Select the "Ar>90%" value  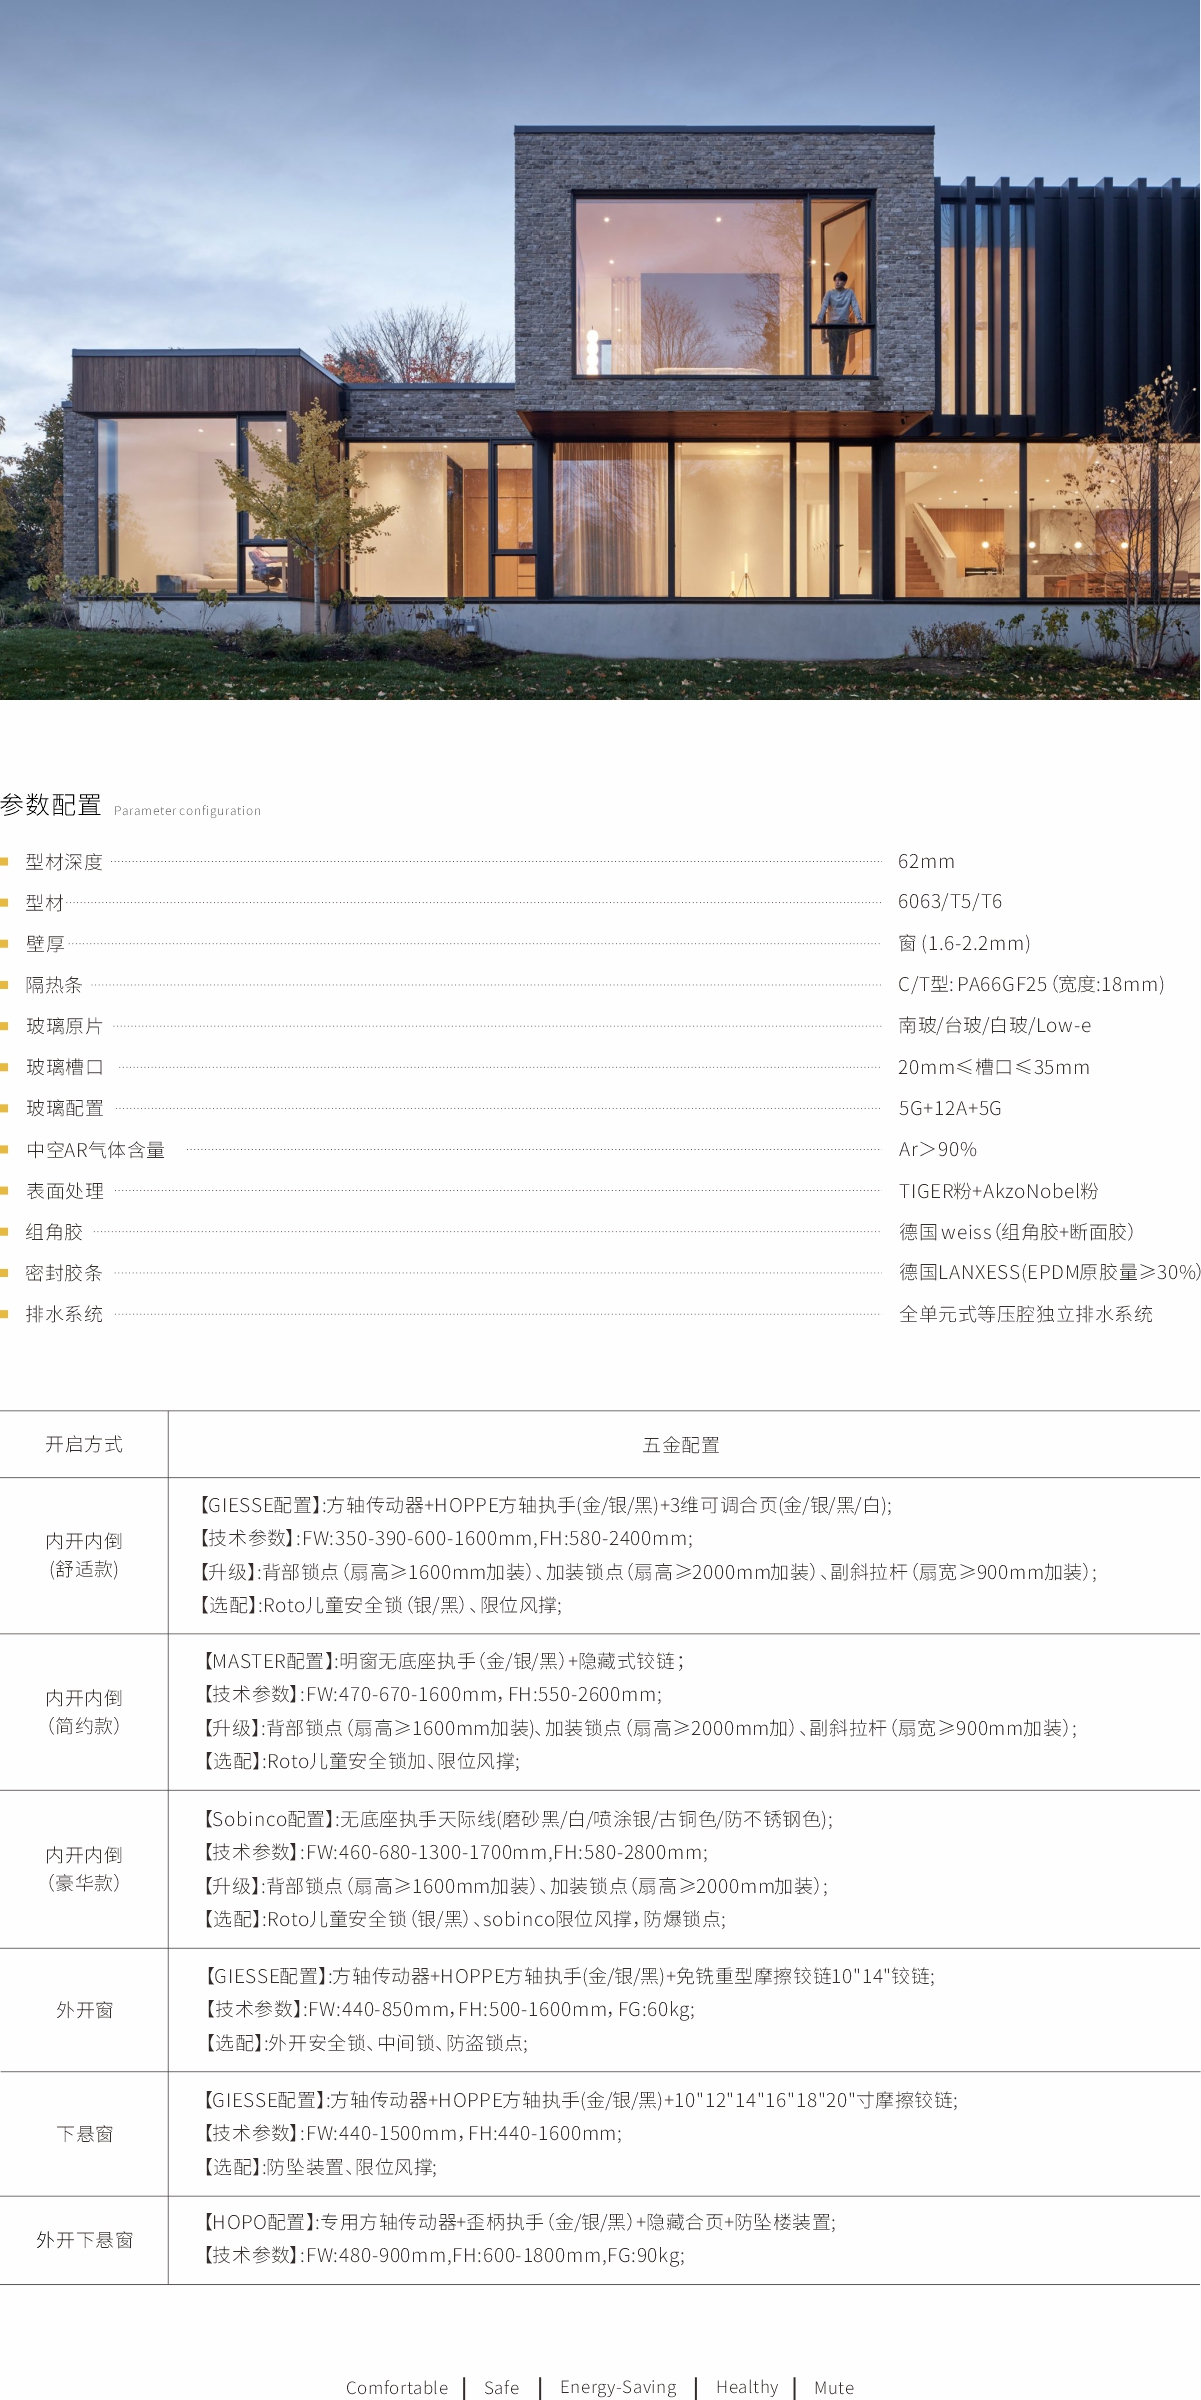click(938, 1150)
